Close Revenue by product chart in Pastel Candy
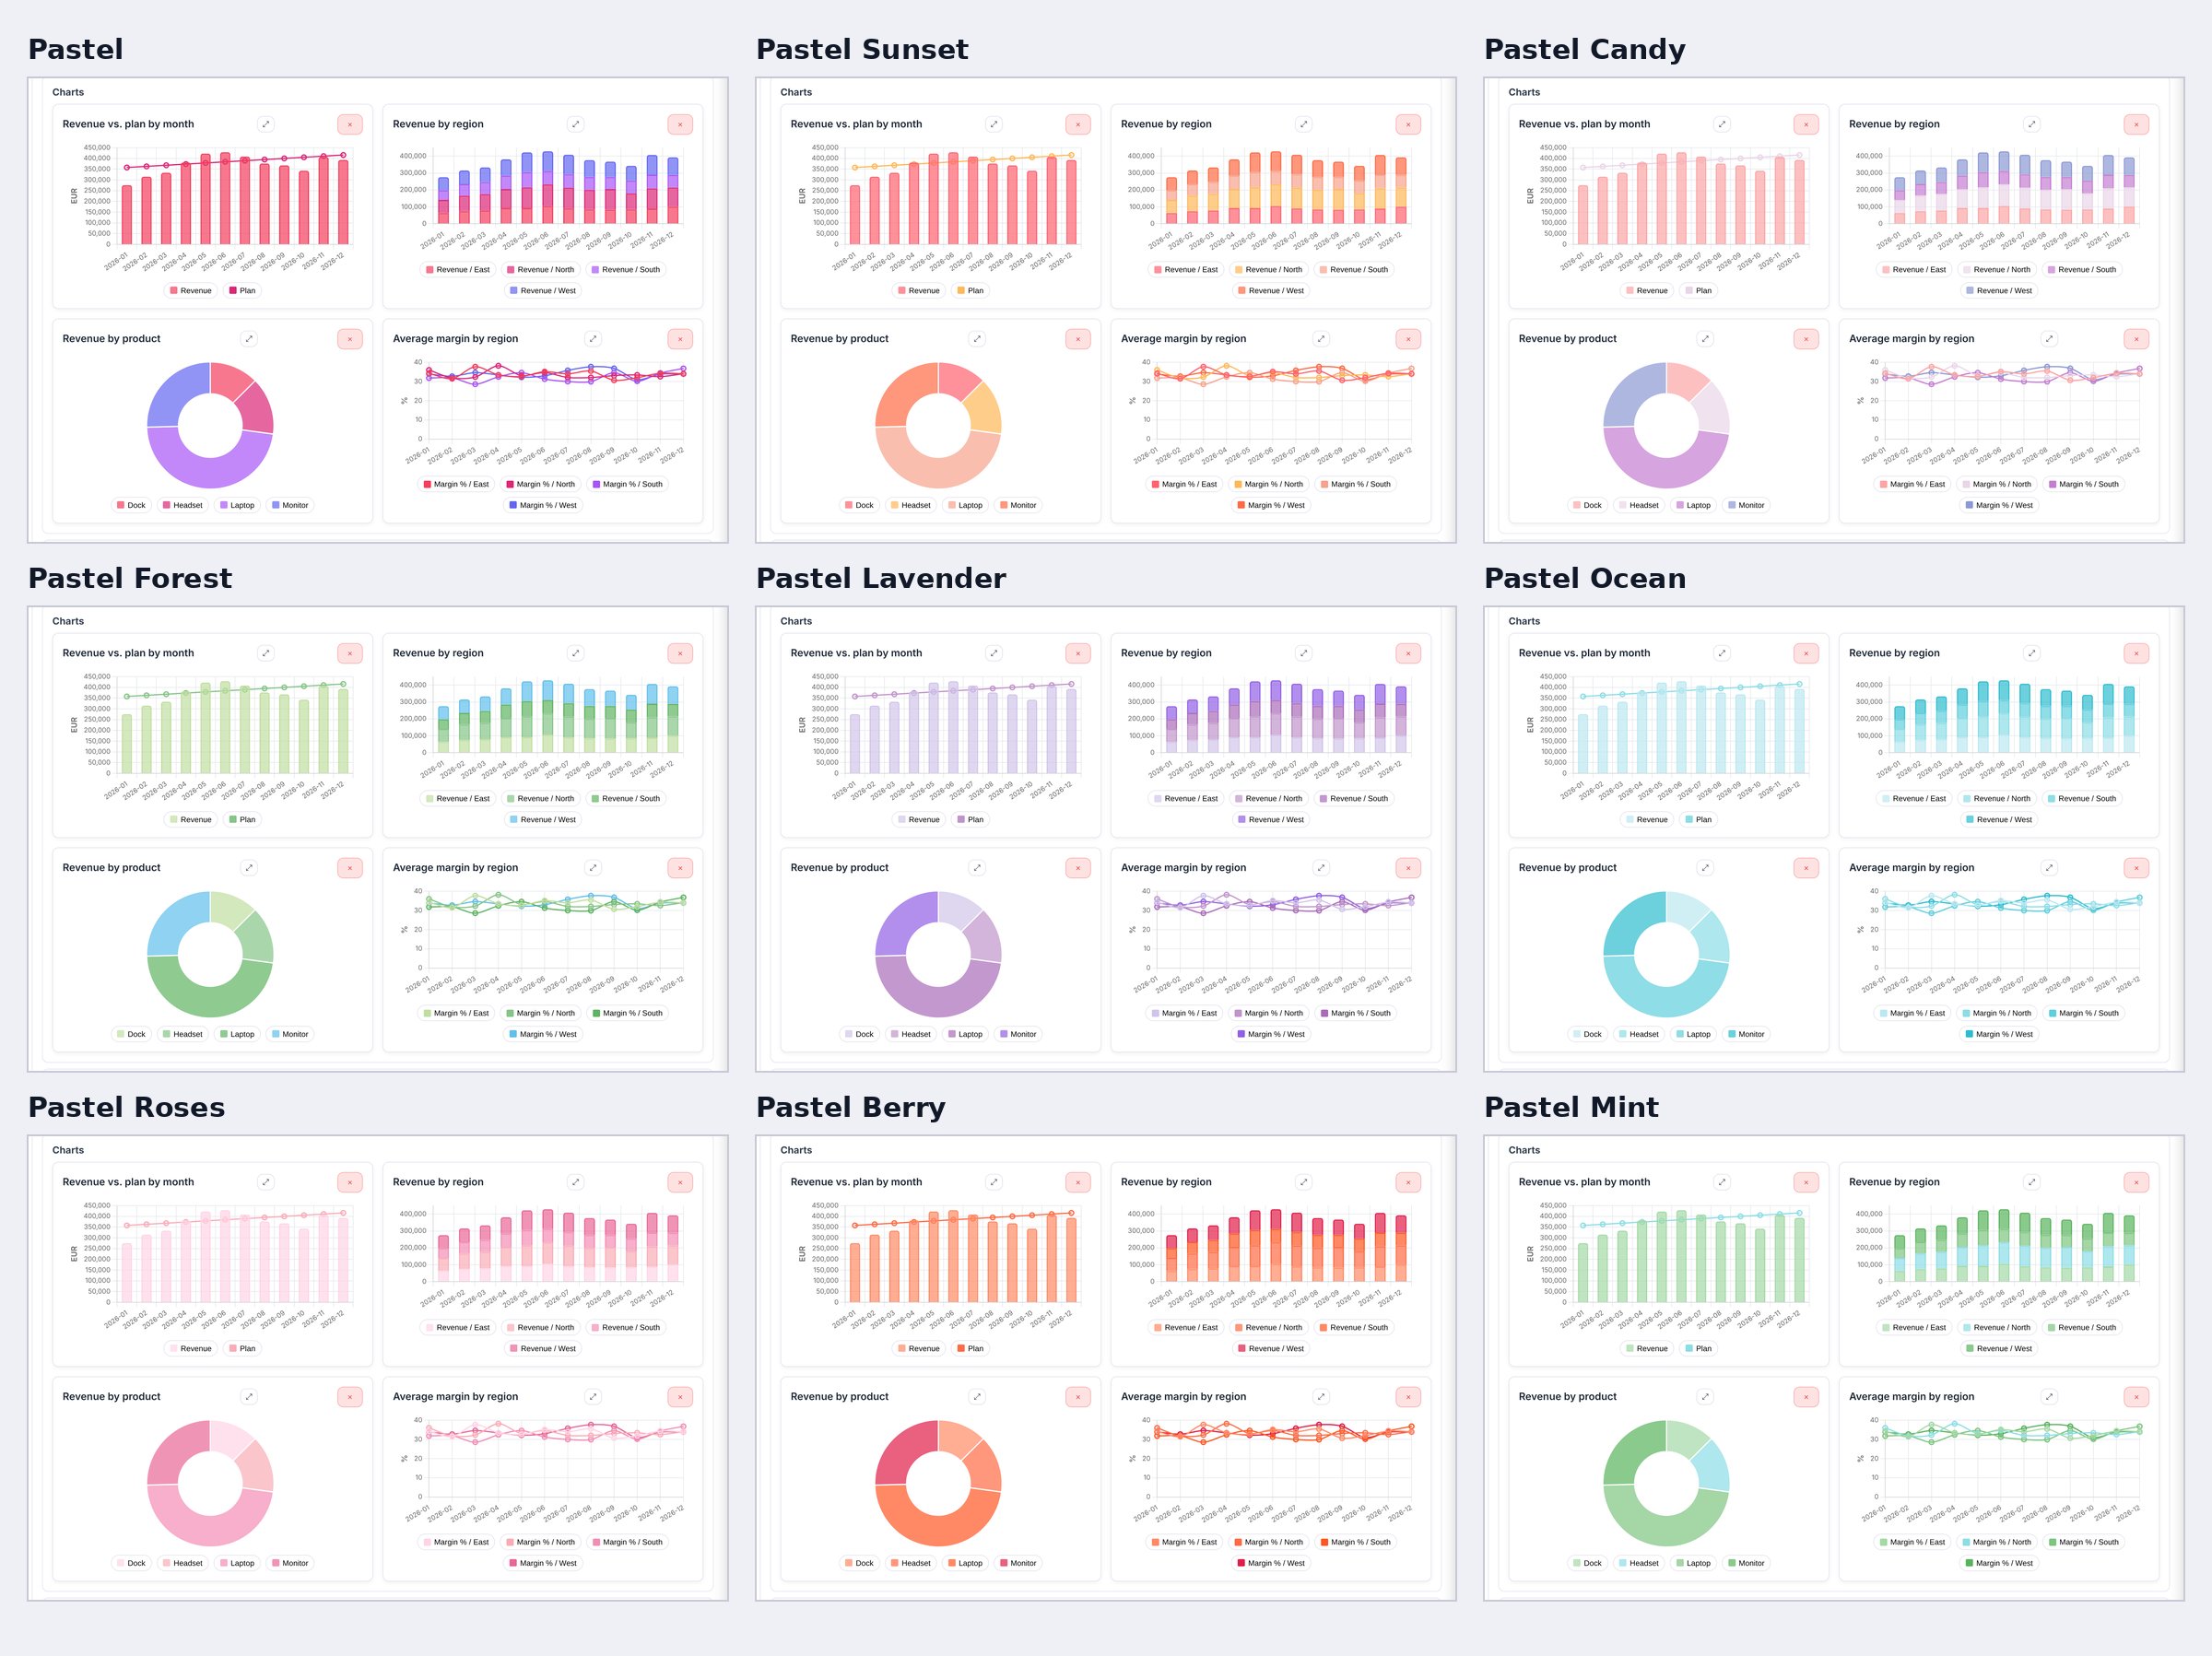2212x1656 pixels. click(1806, 339)
